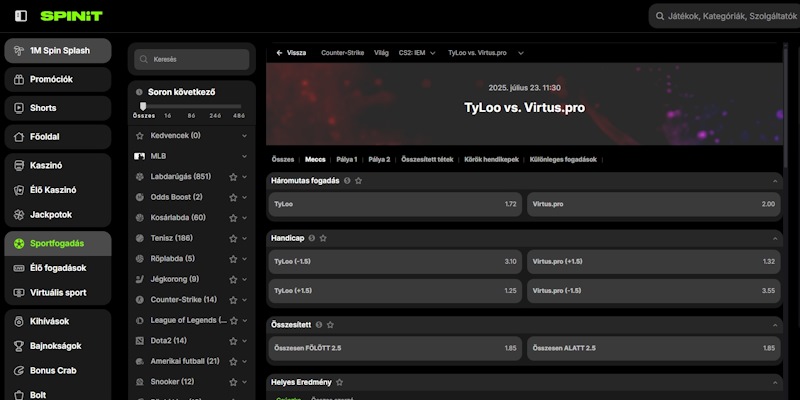
Task: Click the Keresés search field
Action: (x=192, y=59)
